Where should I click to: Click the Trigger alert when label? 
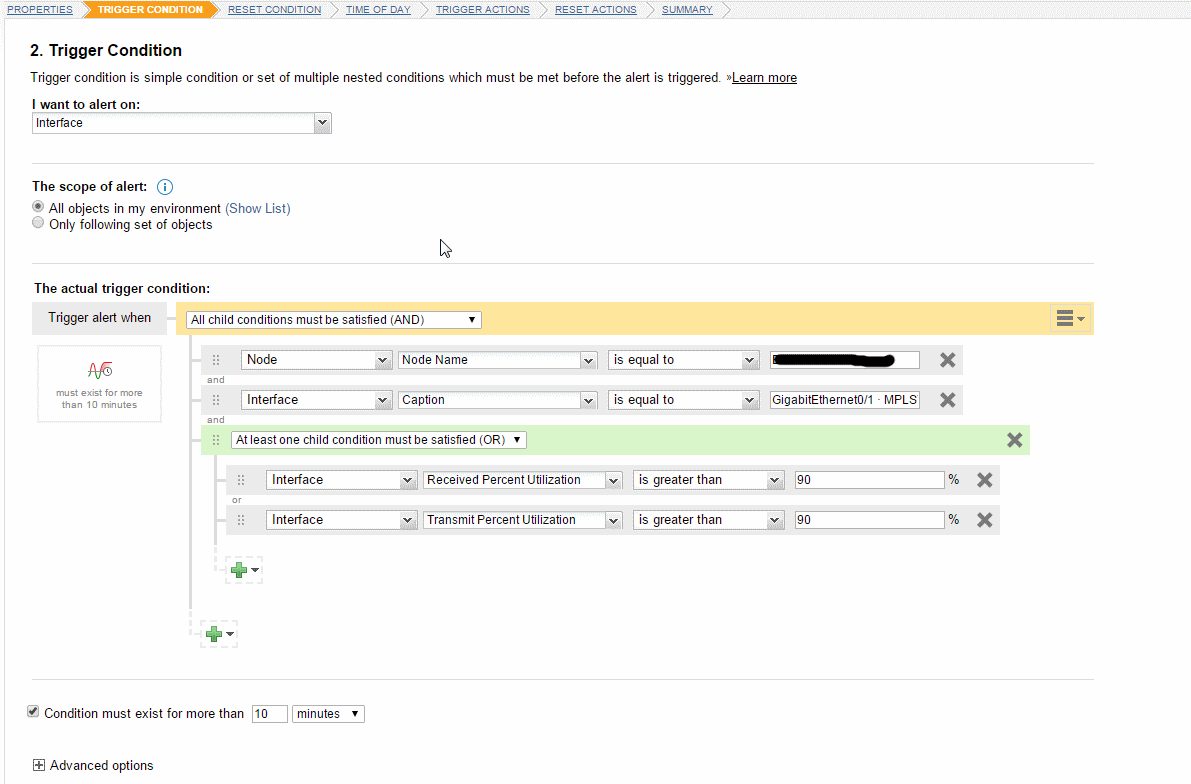(x=100, y=318)
